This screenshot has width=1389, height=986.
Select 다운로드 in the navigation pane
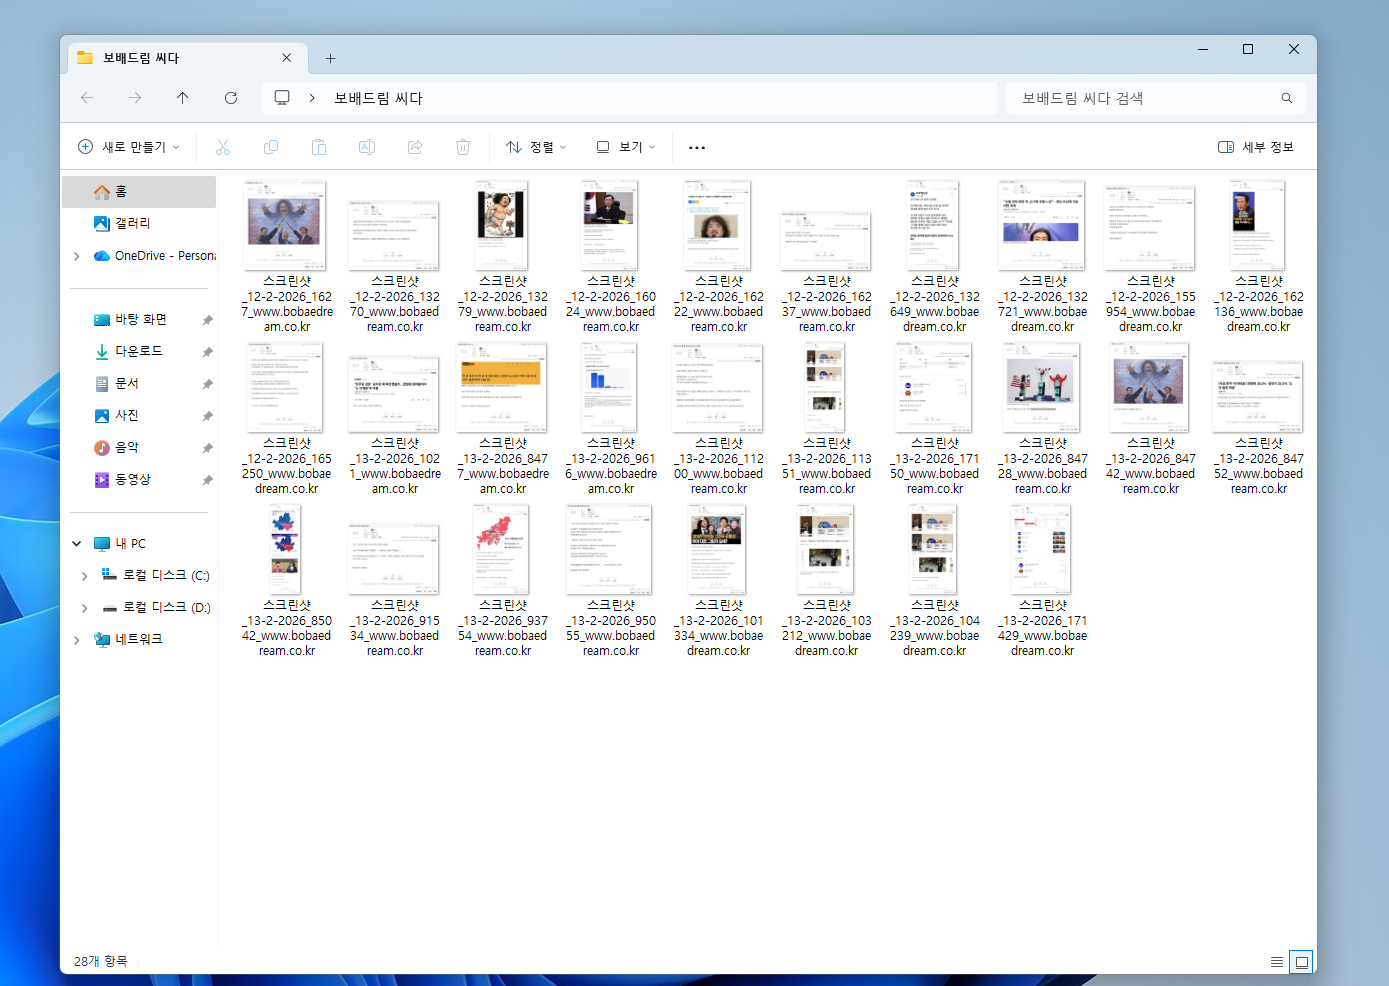(x=138, y=352)
